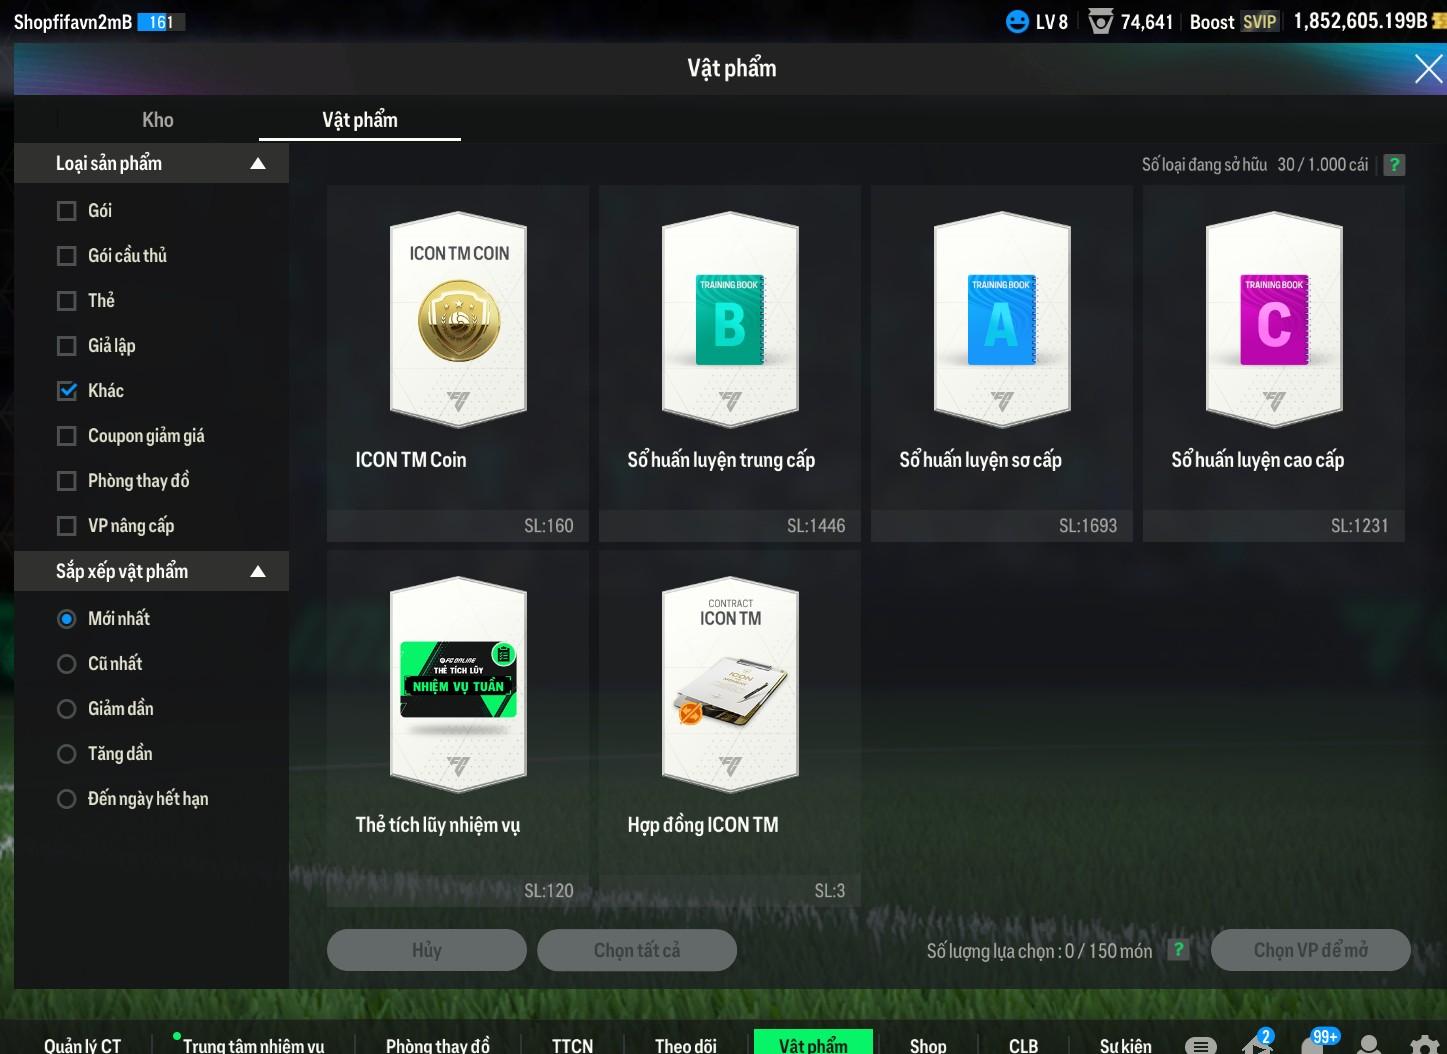This screenshot has width=1447, height=1054.
Task: Select the Cũ nhất sort option
Action: (67, 664)
